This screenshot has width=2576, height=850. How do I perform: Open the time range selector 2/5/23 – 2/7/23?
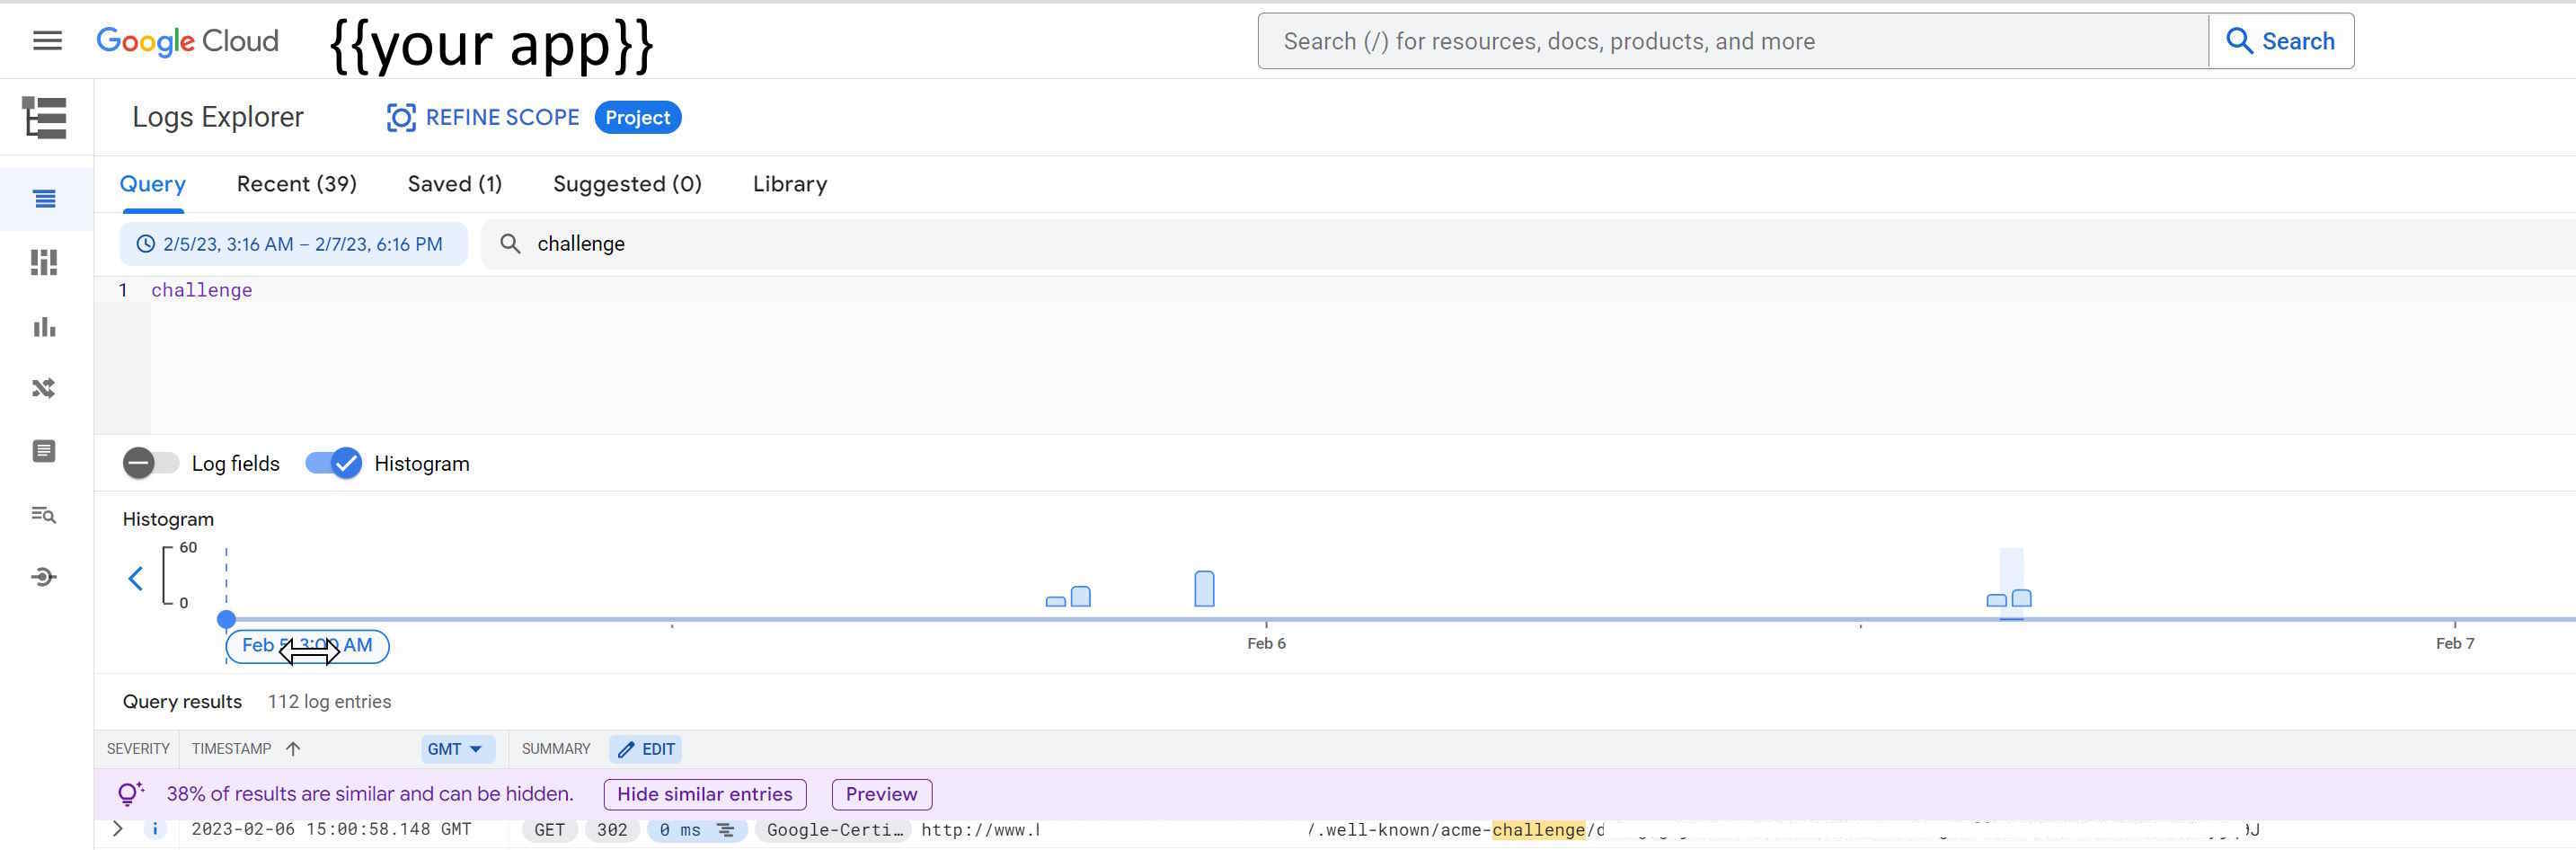point(293,244)
